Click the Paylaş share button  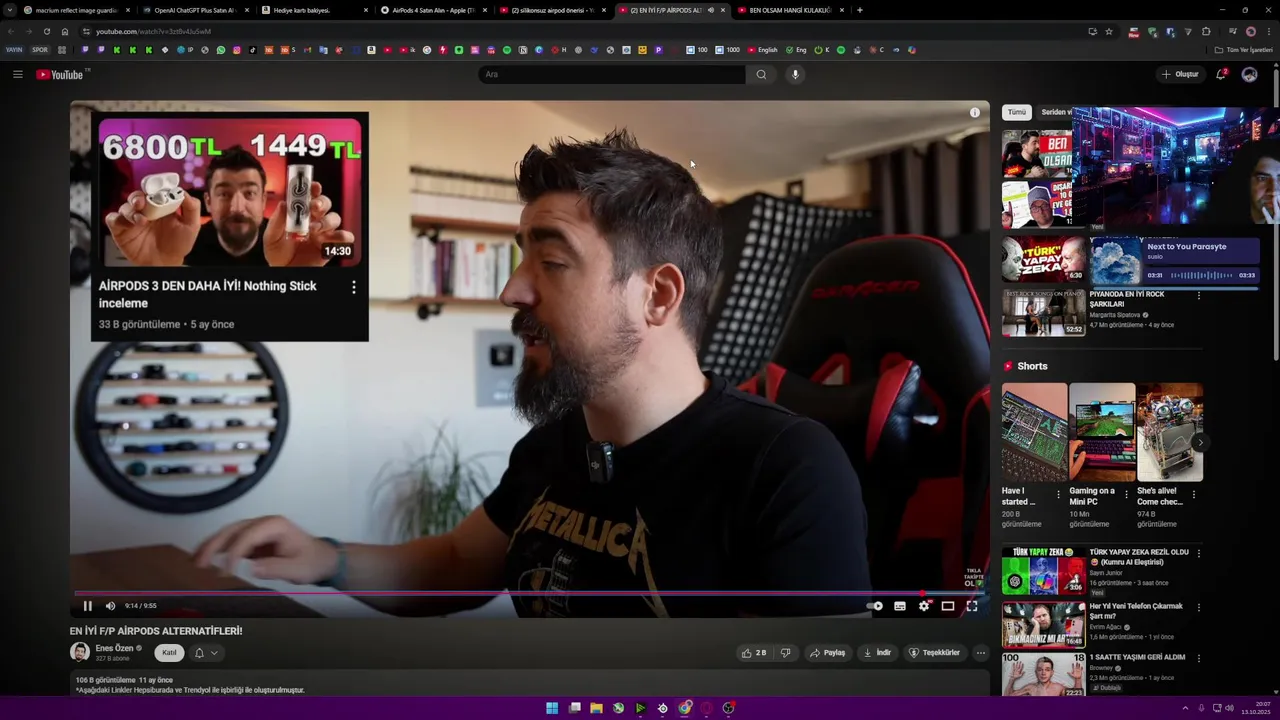coord(828,653)
